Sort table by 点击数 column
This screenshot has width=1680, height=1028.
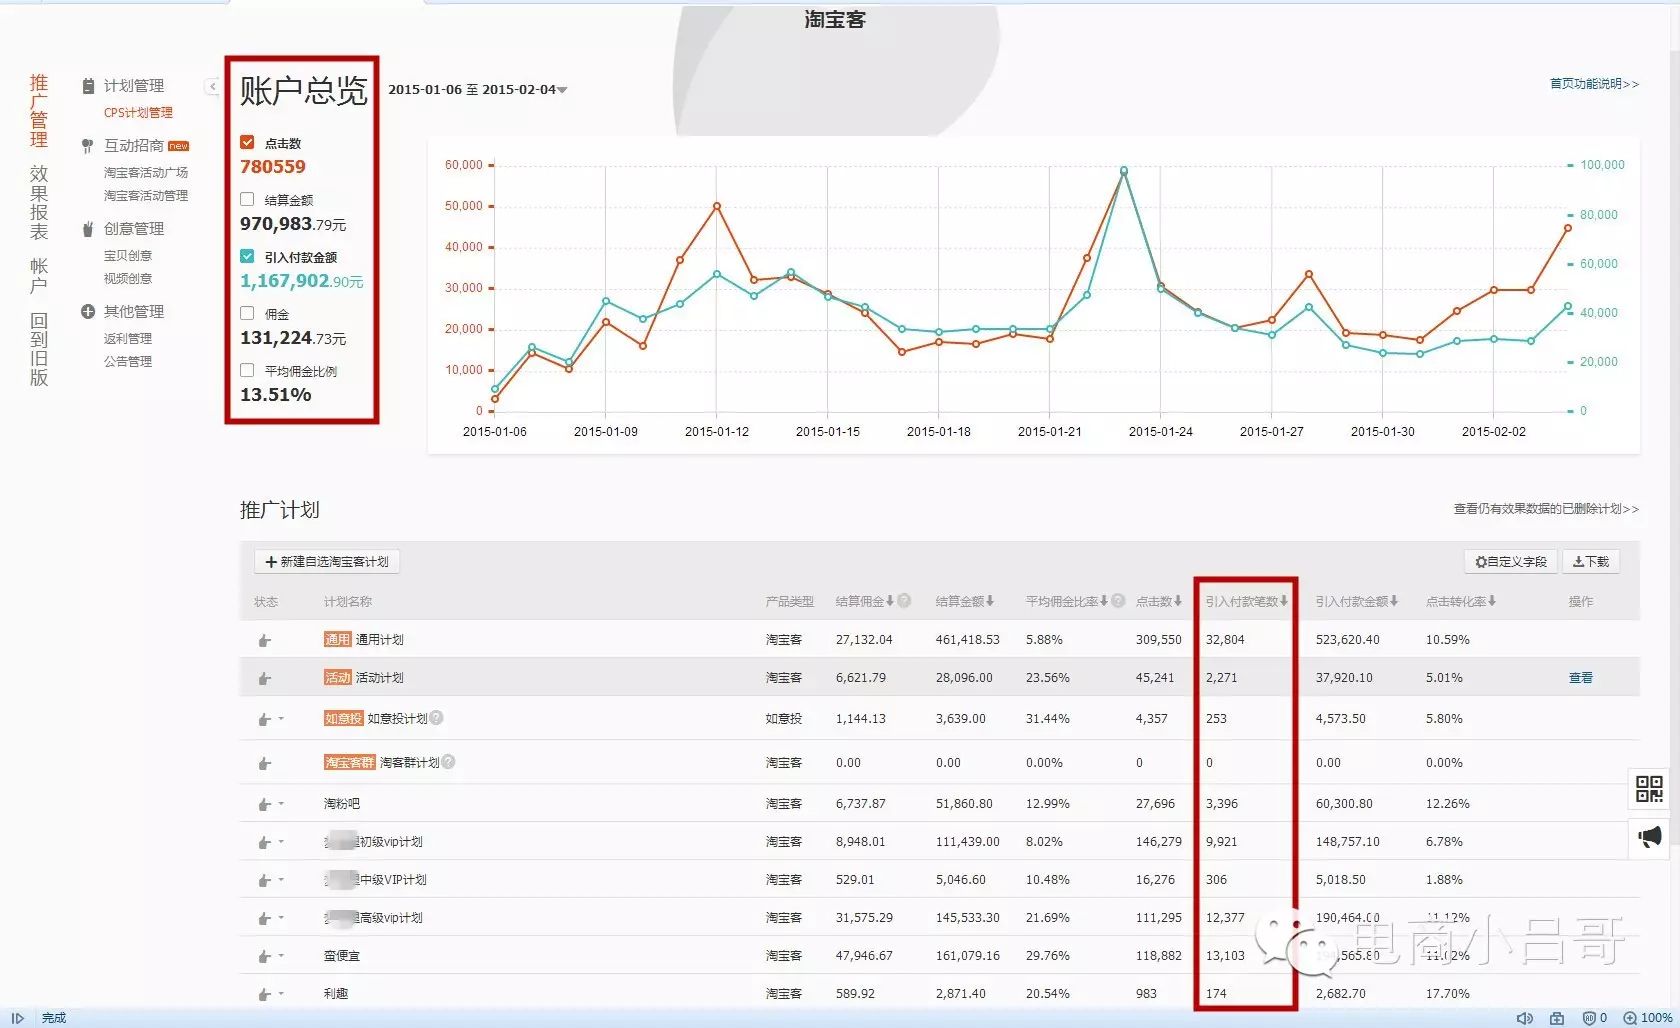pos(1159,601)
